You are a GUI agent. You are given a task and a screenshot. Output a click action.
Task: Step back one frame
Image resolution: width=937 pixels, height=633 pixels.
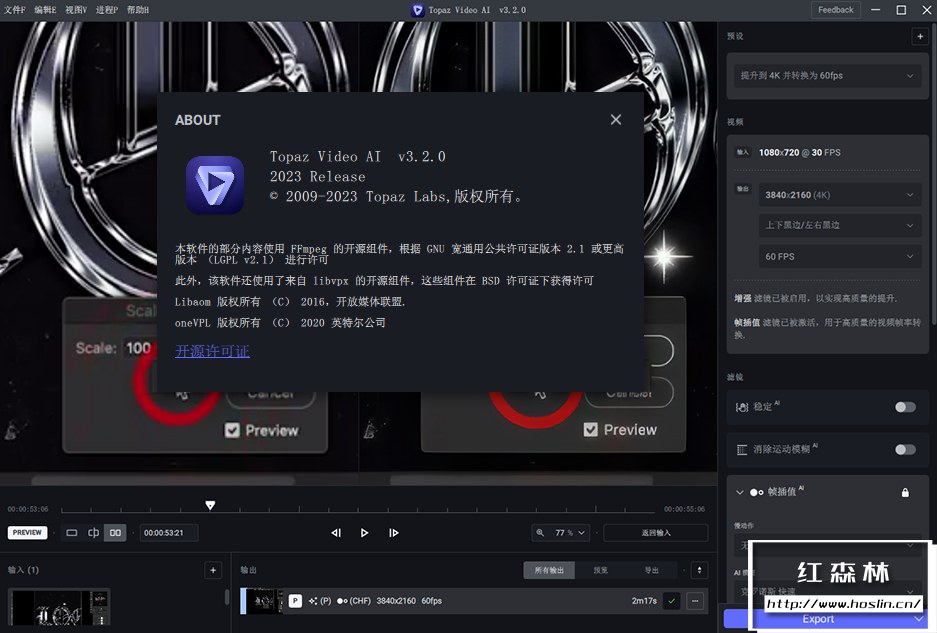[x=336, y=533]
